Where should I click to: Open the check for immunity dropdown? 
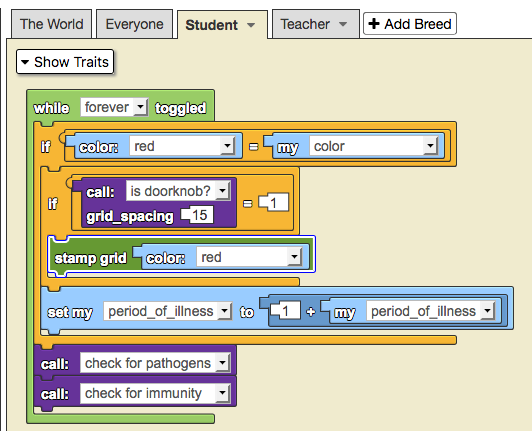[155, 393]
